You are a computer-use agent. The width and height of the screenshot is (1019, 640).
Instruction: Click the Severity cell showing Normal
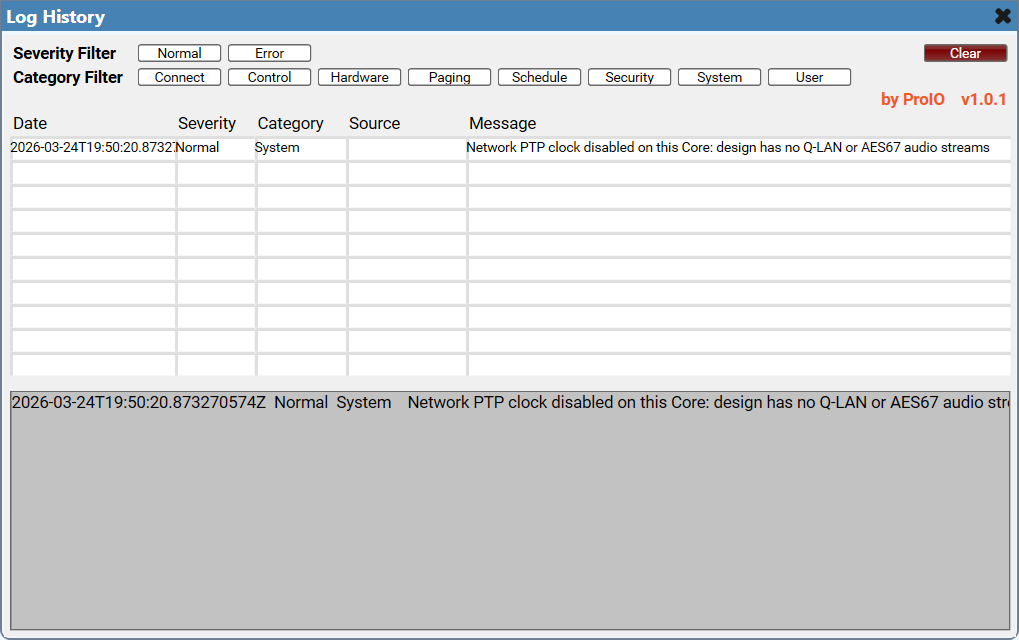click(215, 148)
